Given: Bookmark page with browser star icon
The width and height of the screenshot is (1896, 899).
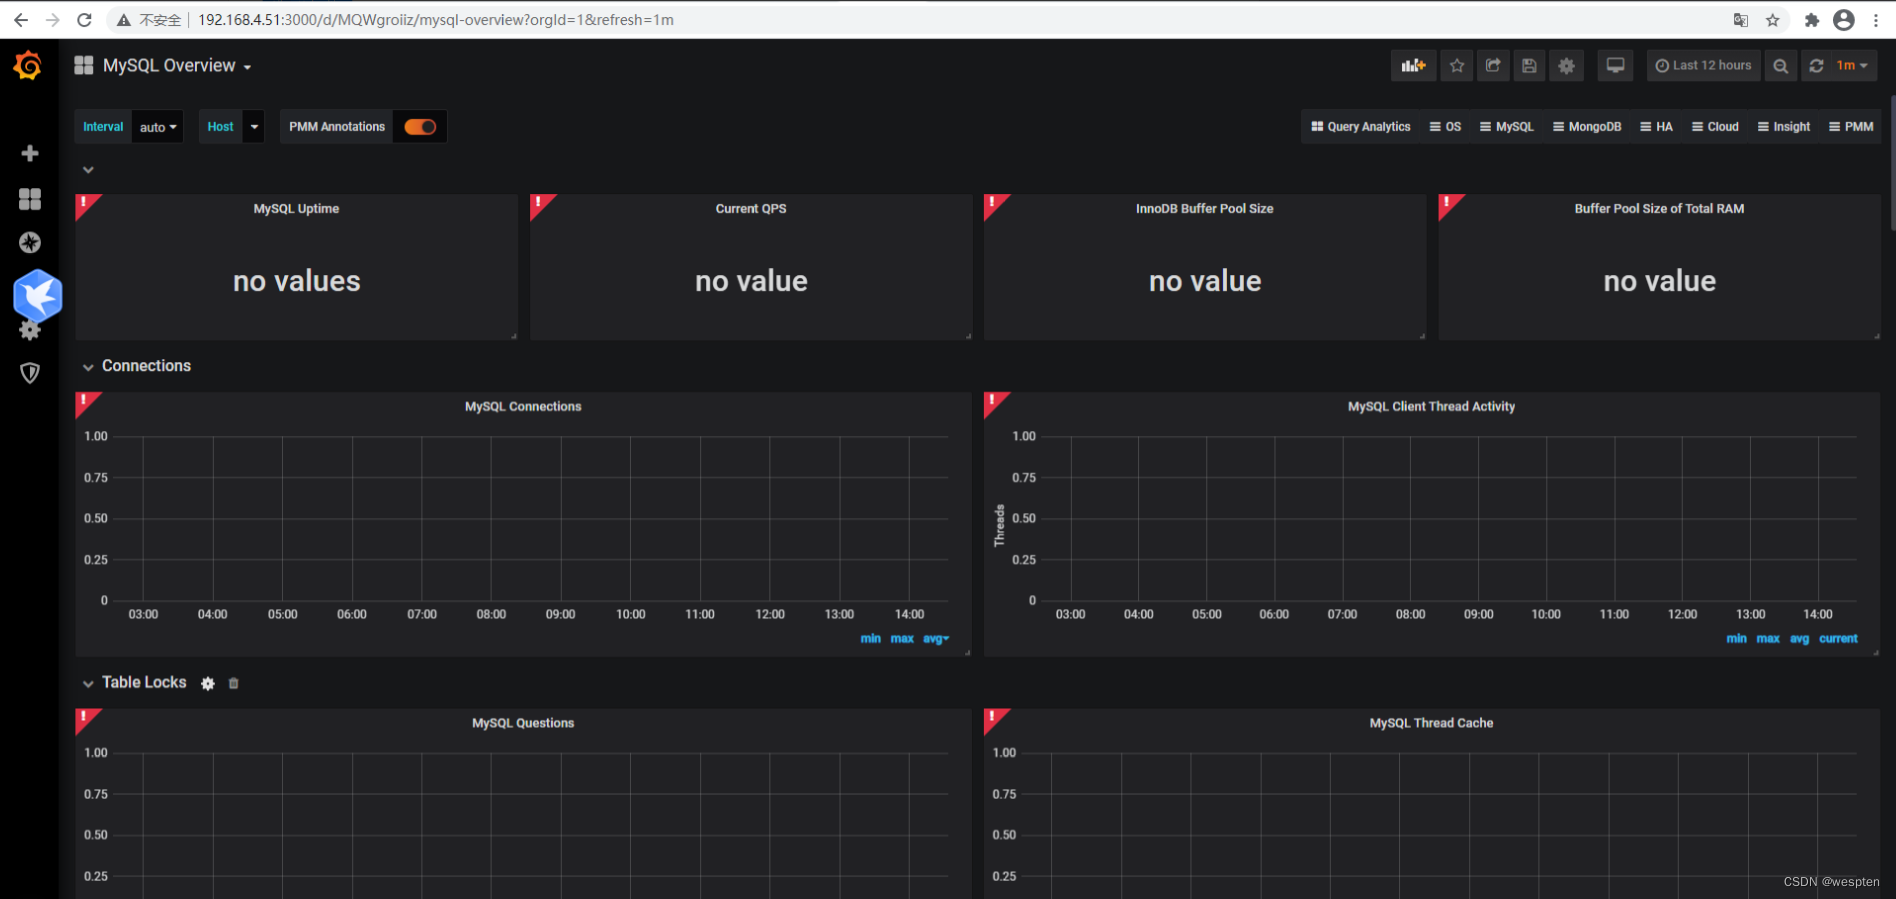Looking at the screenshot, I should (x=1773, y=20).
